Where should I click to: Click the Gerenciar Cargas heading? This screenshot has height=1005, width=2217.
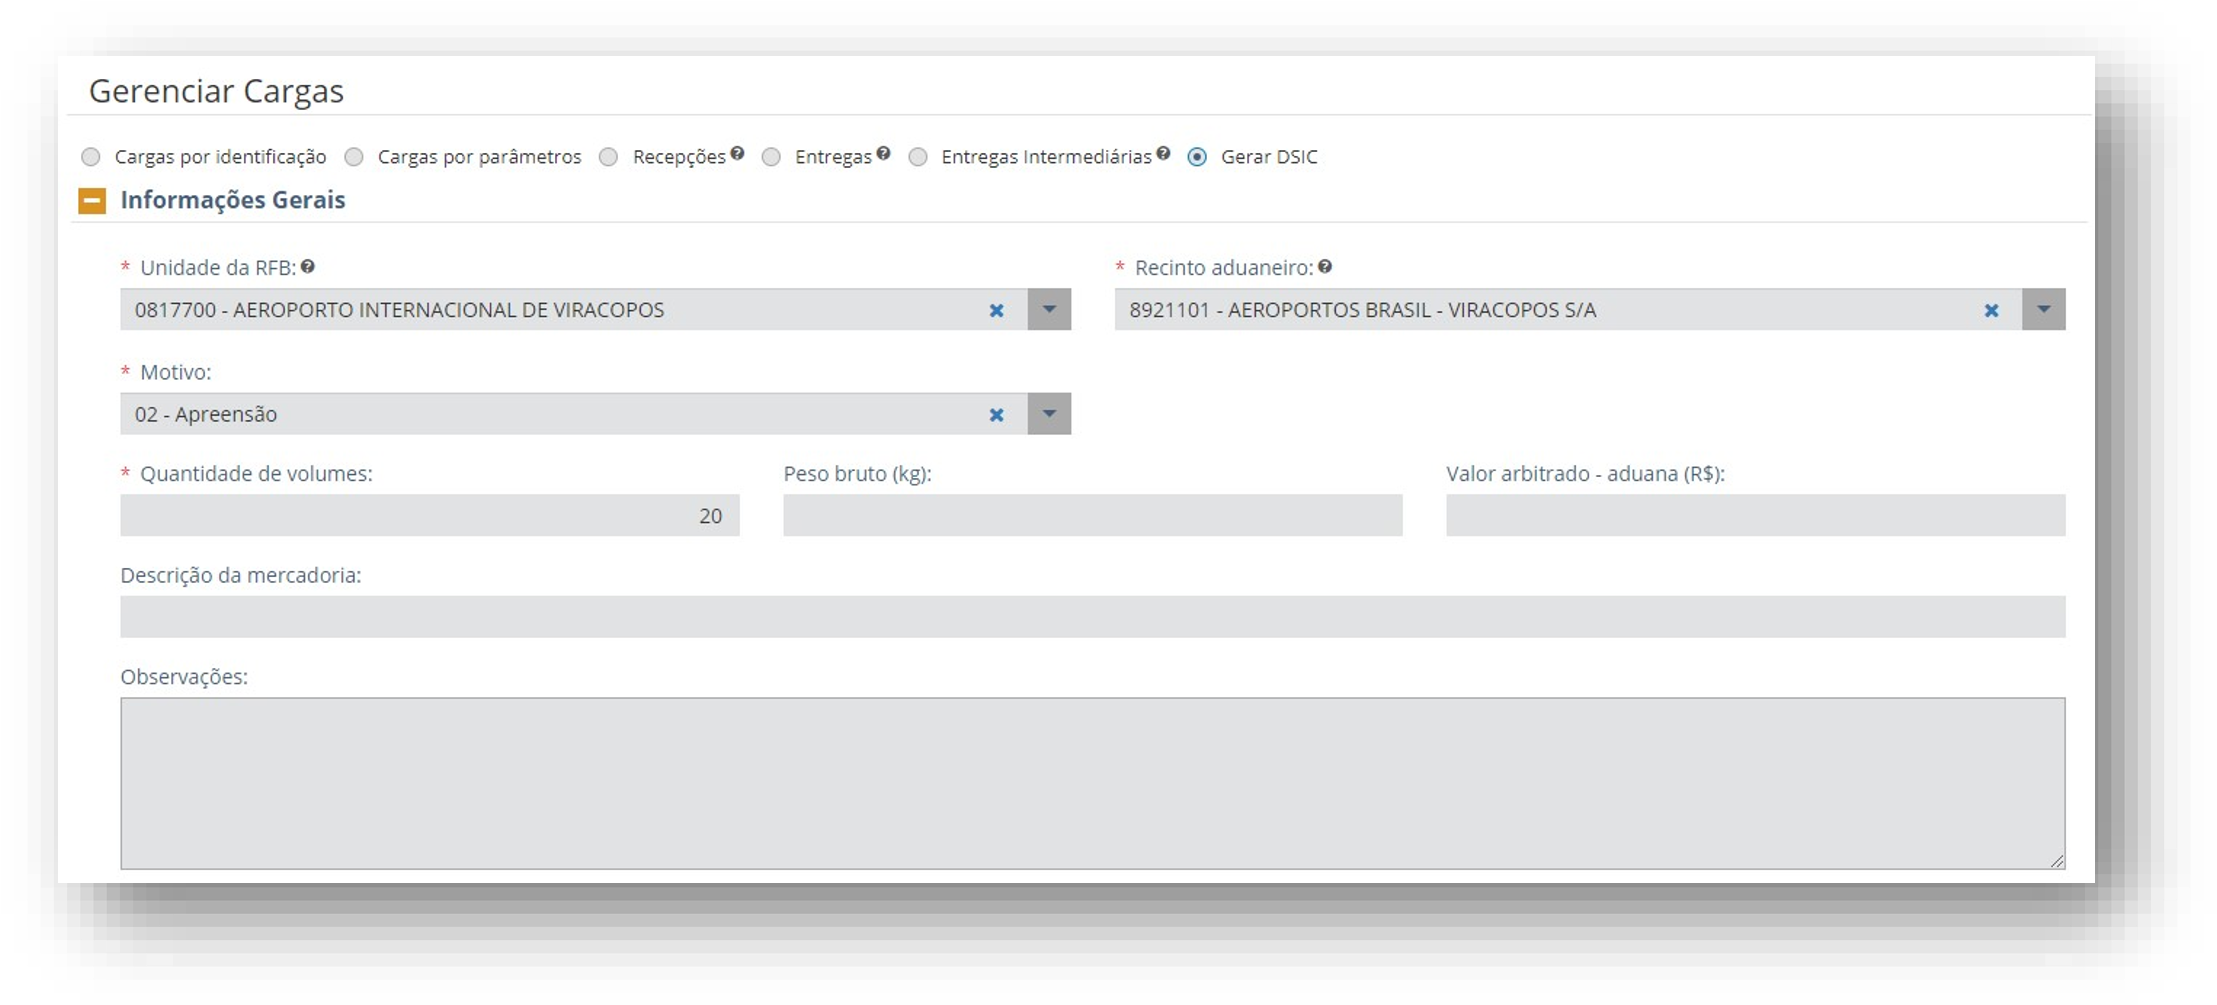pyautogui.click(x=216, y=91)
